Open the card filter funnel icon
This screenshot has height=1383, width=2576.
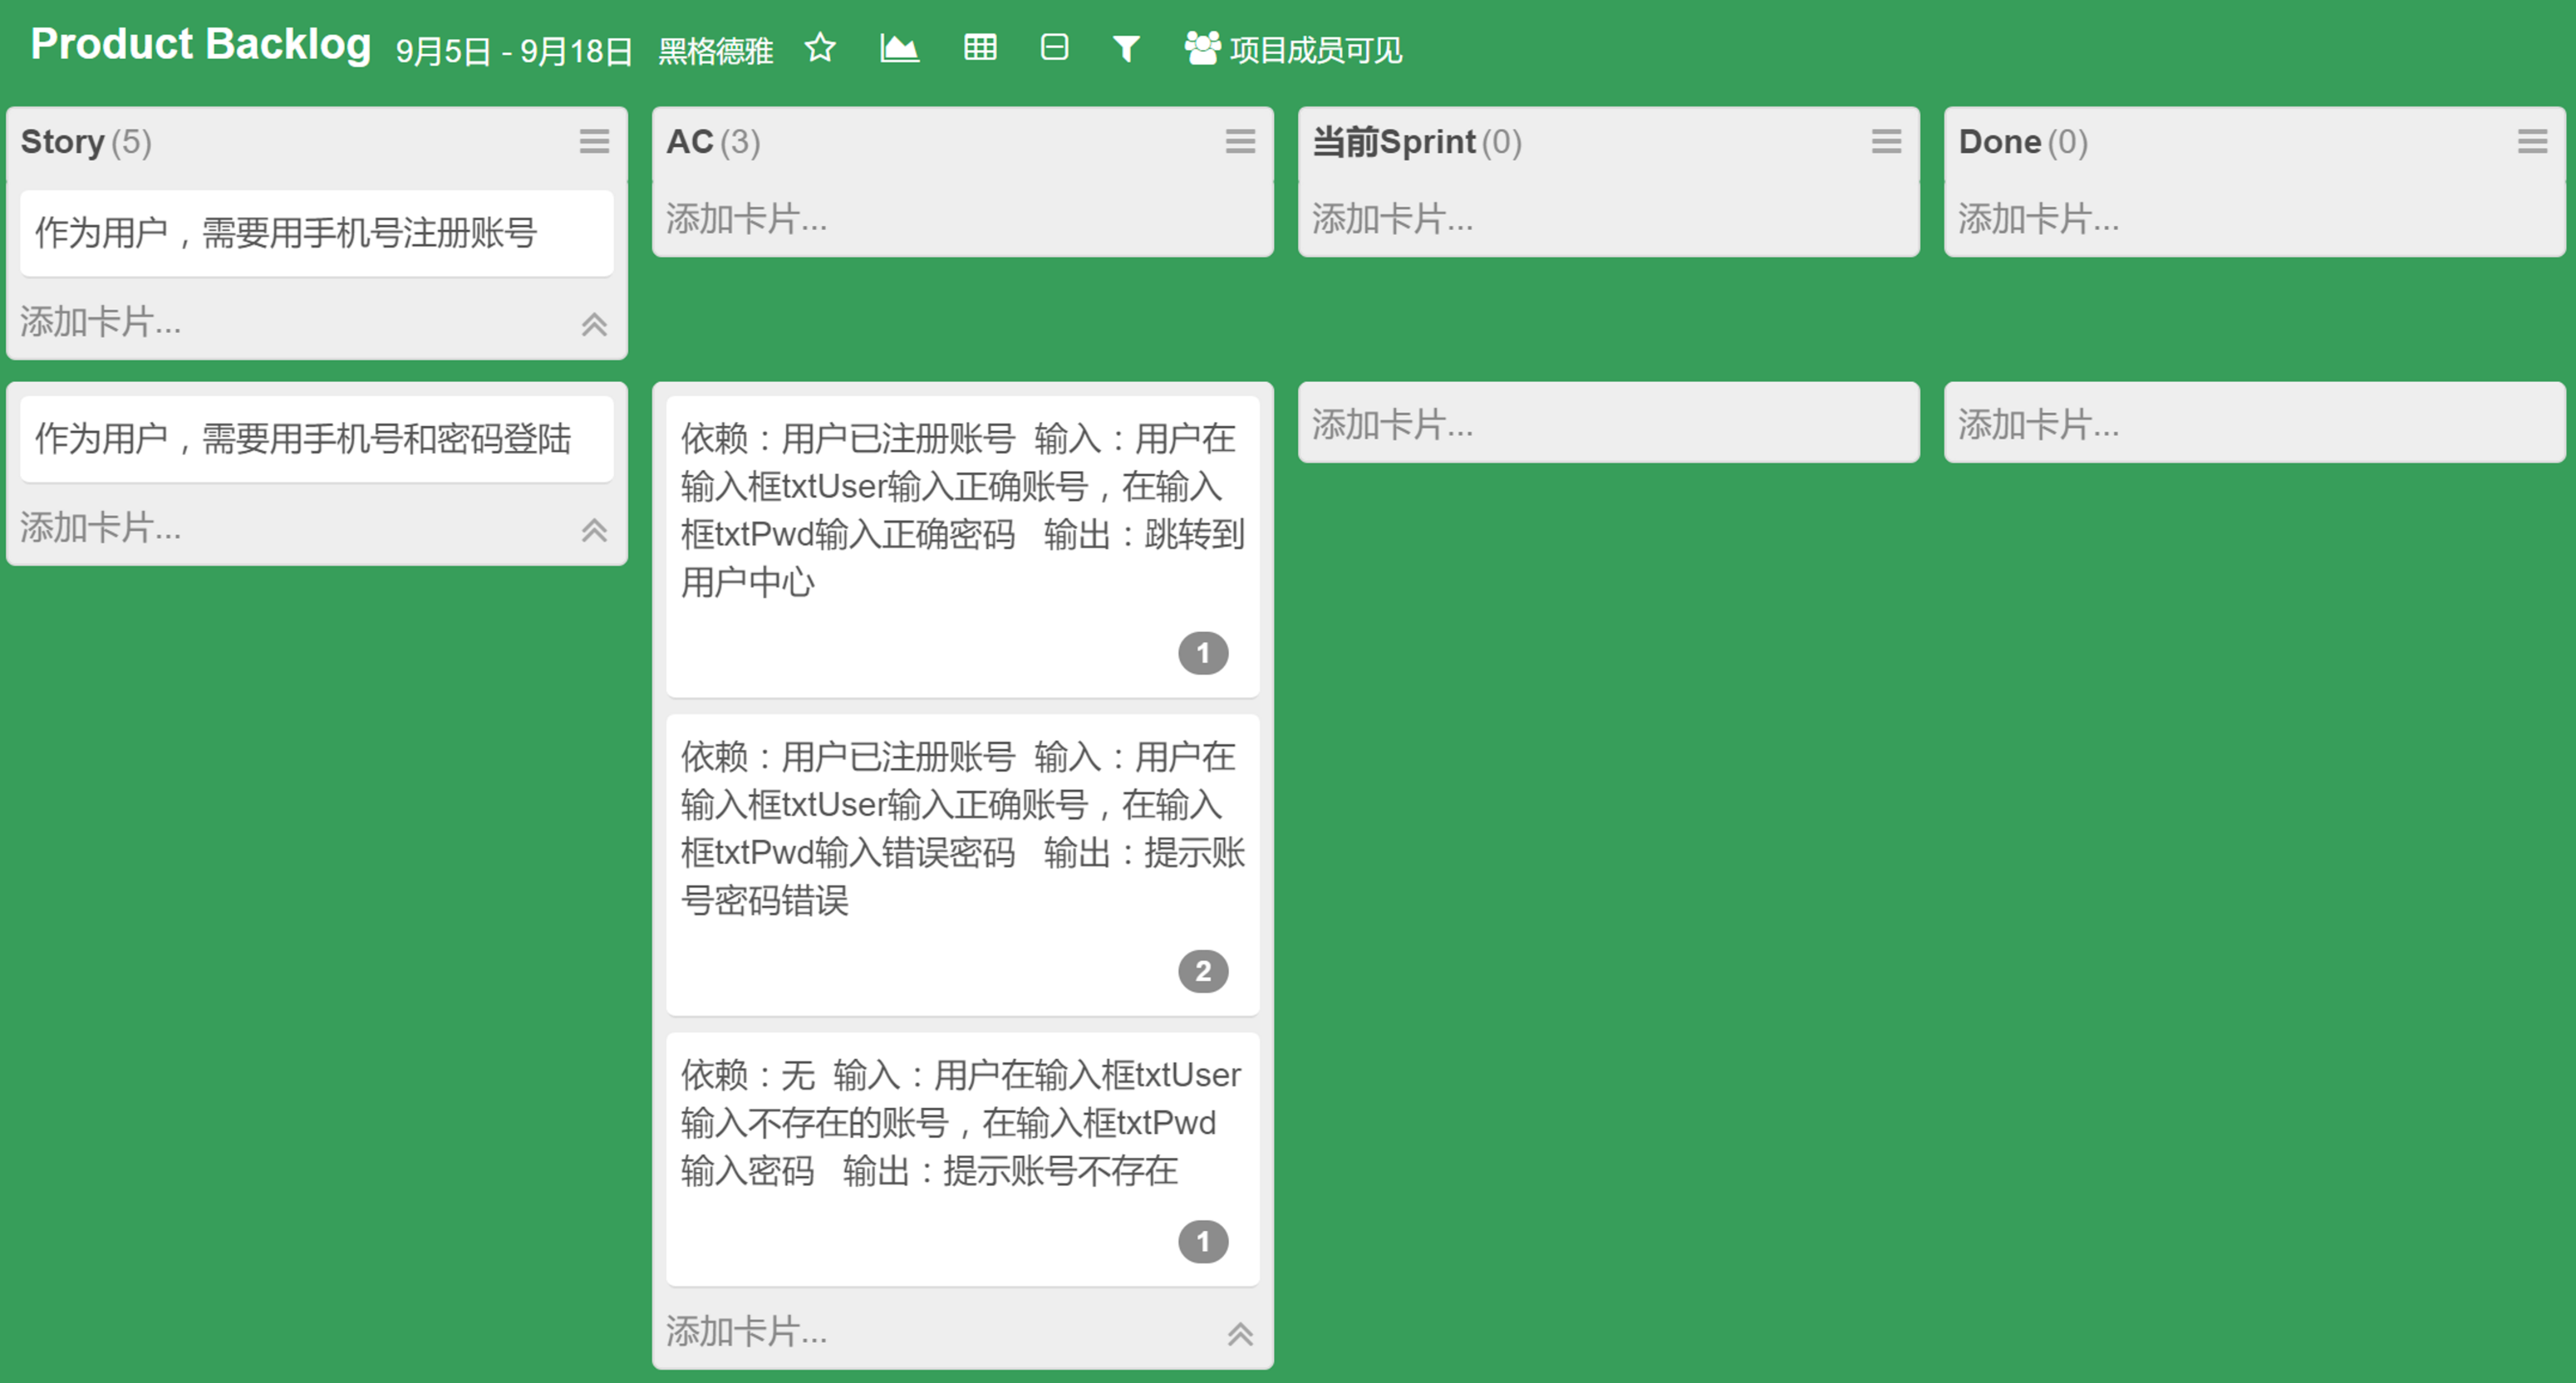pos(1126,48)
